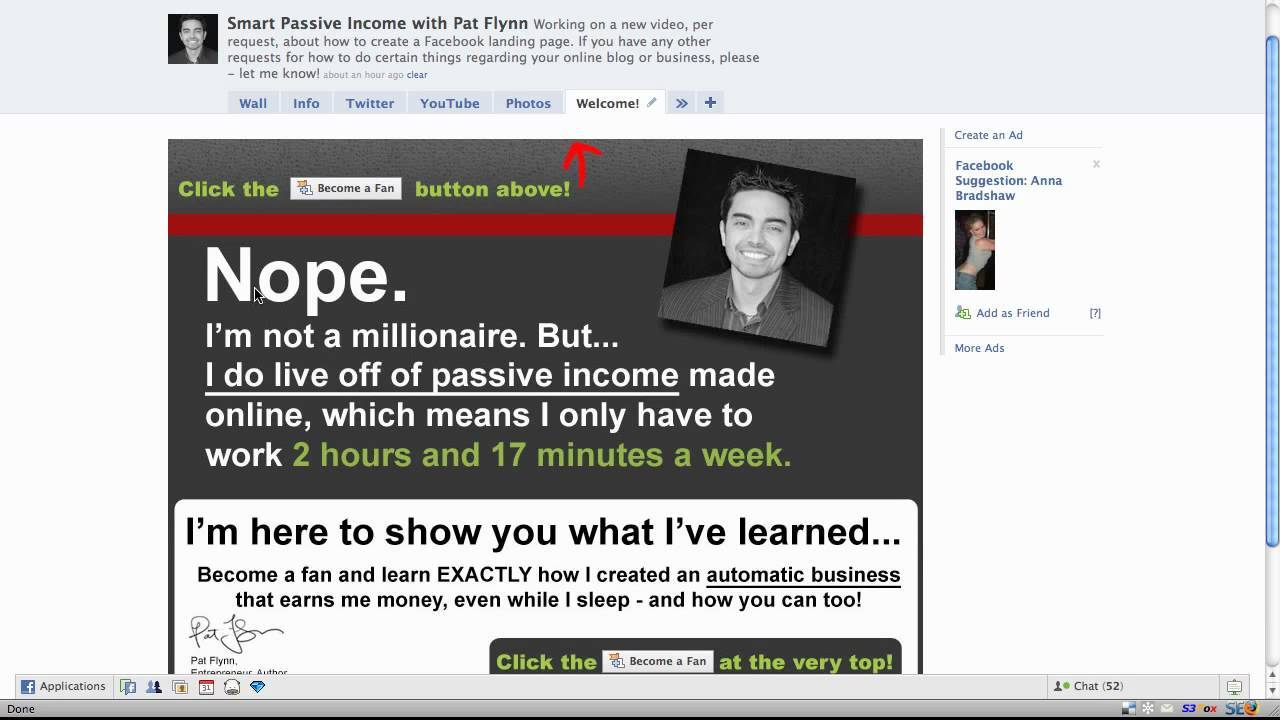Open the Photos icon in bottom bar
This screenshot has width=1280, height=720.
(180, 687)
